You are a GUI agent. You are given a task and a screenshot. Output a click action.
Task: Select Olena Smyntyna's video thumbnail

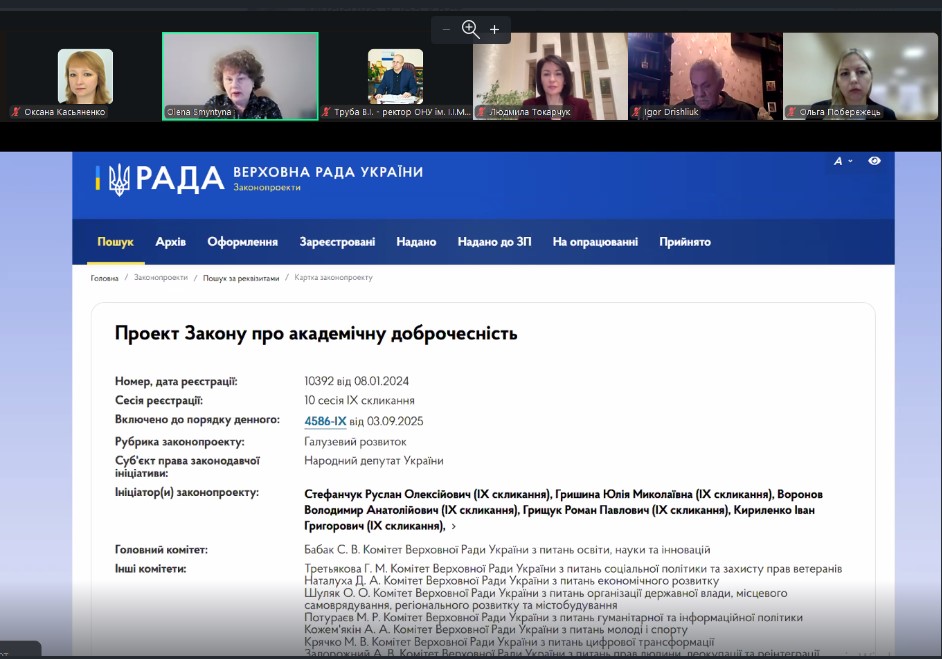point(240,75)
